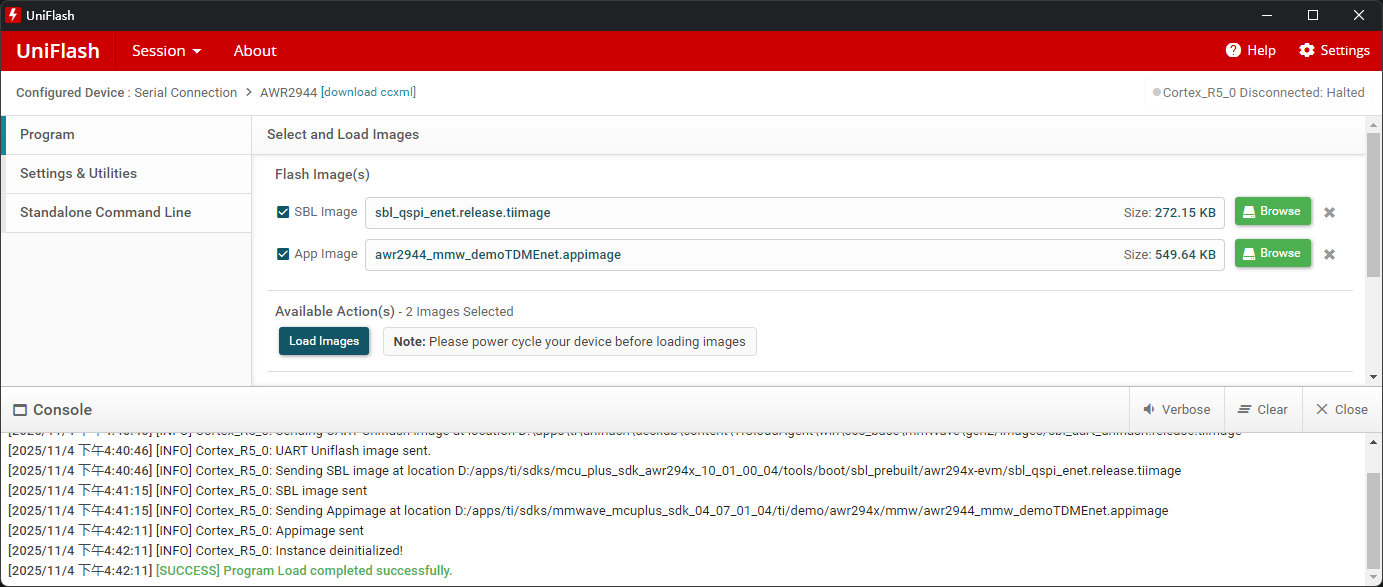This screenshot has width=1383, height=587.
Task: Open the About menu item
Action: pyautogui.click(x=255, y=51)
